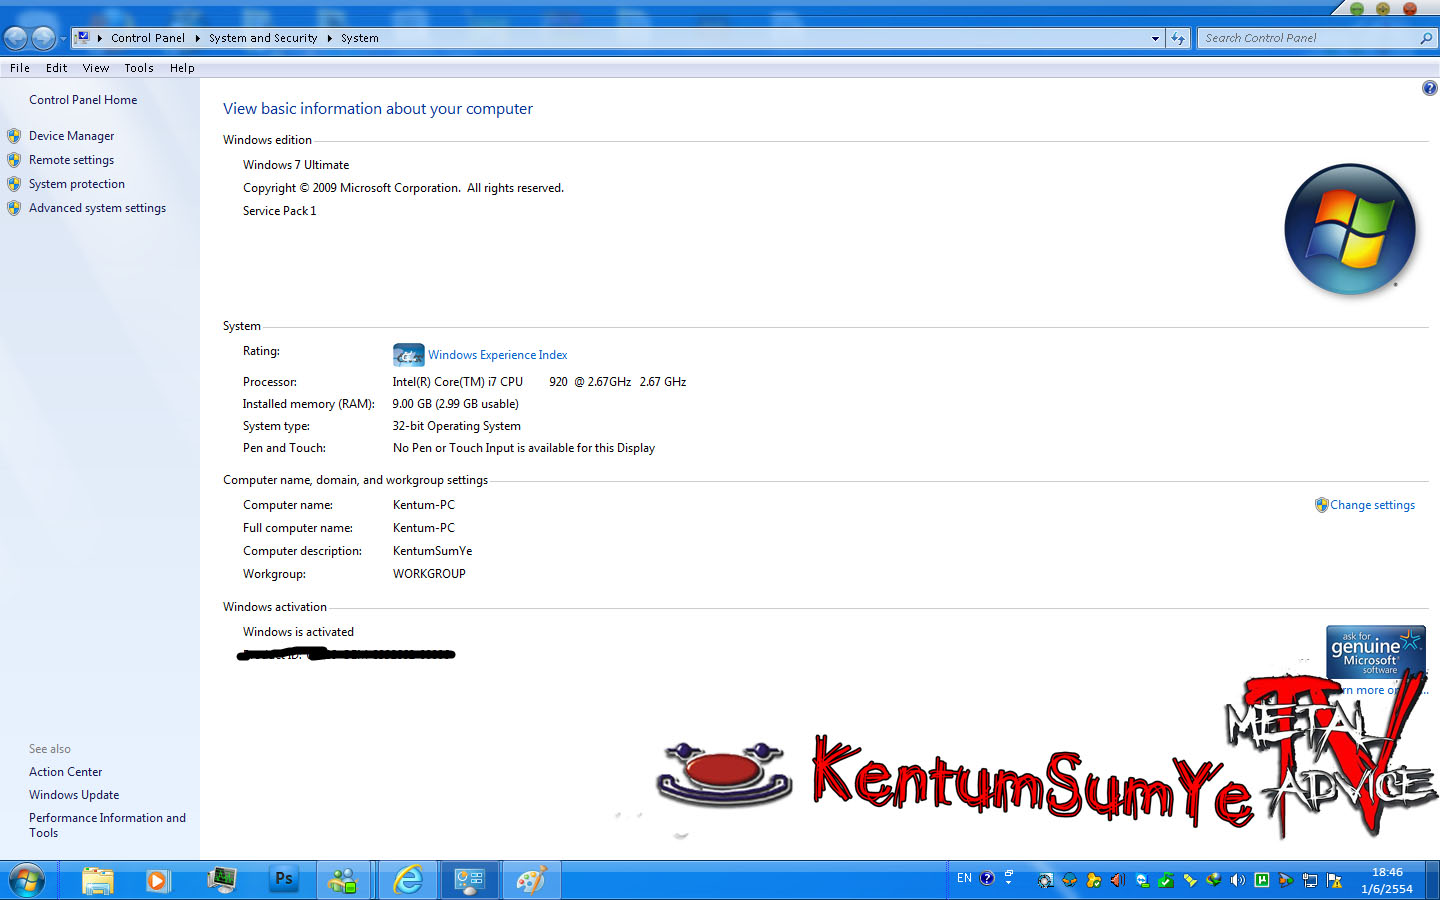This screenshot has width=1440, height=900.
Task: Click the "32-bit Operating System" value
Action: [456, 426]
